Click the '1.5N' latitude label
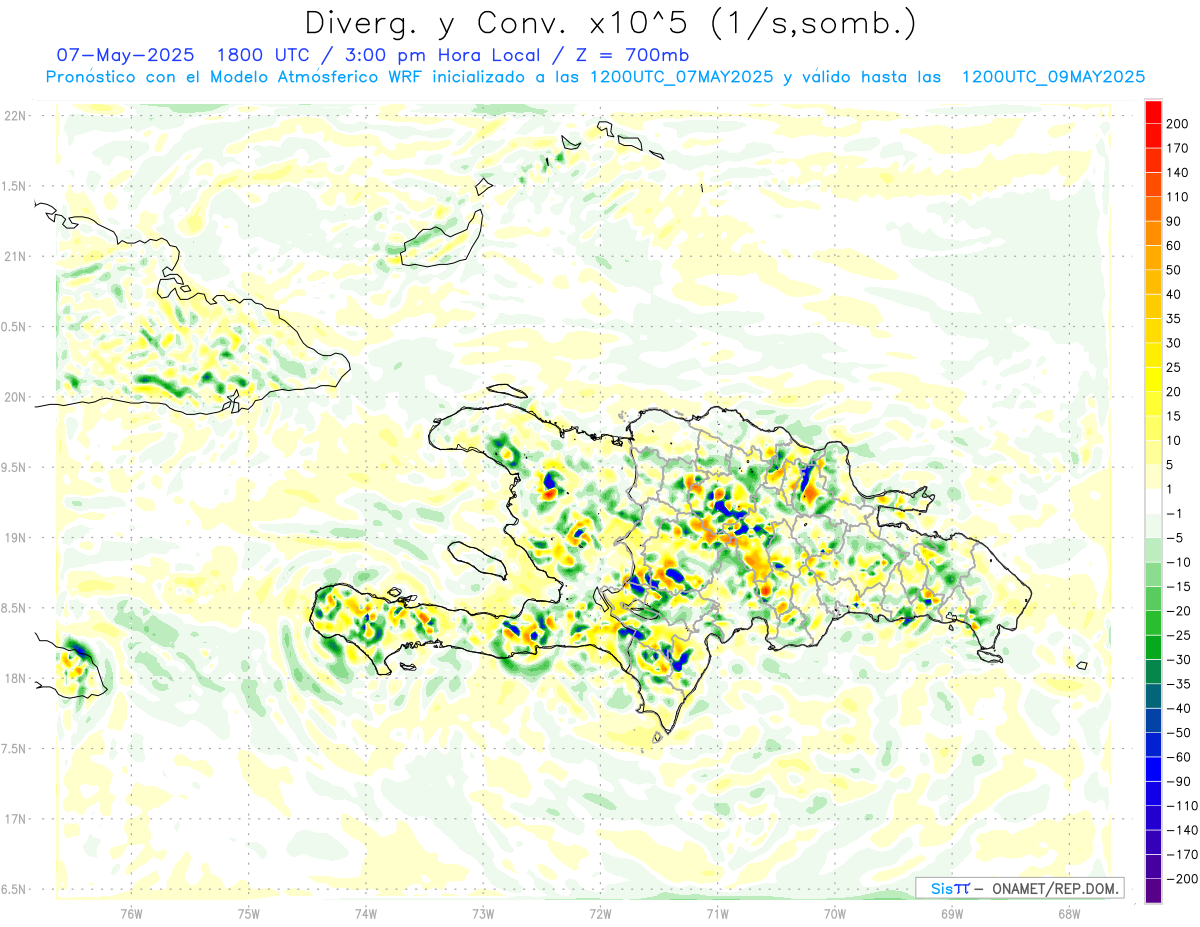 pyautogui.click(x=13, y=186)
